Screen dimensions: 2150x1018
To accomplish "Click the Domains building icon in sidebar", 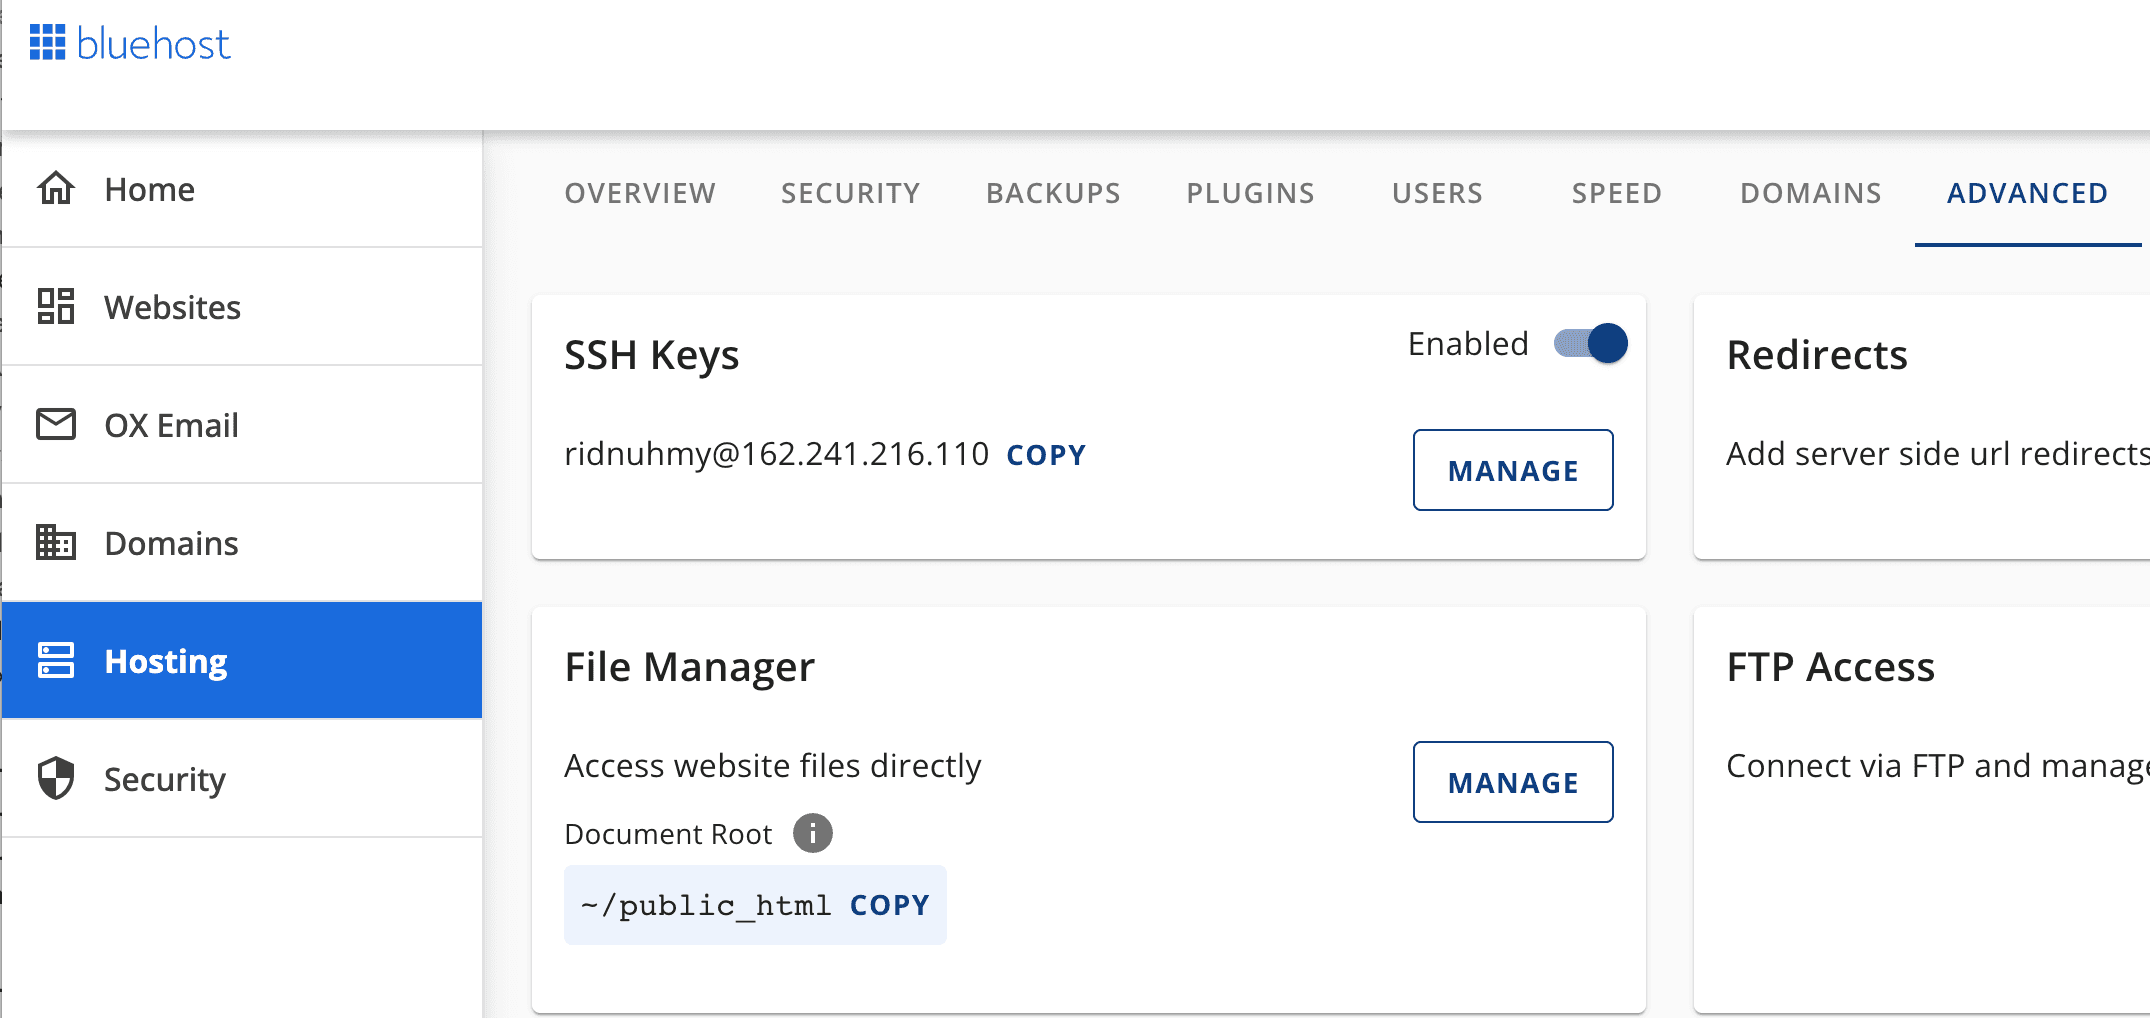I will (x=57, y=543).
